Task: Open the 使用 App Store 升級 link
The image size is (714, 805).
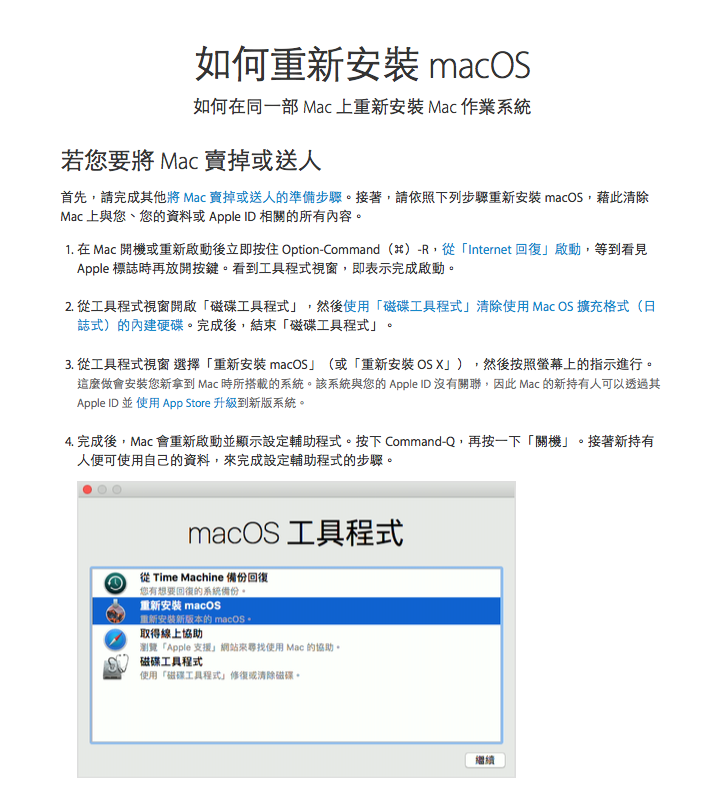Action: (186, 403)
